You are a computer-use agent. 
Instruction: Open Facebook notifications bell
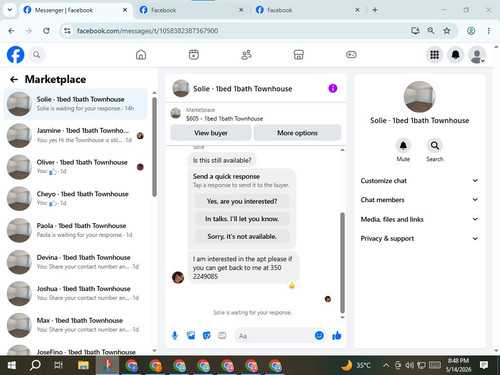coord(456,55)
